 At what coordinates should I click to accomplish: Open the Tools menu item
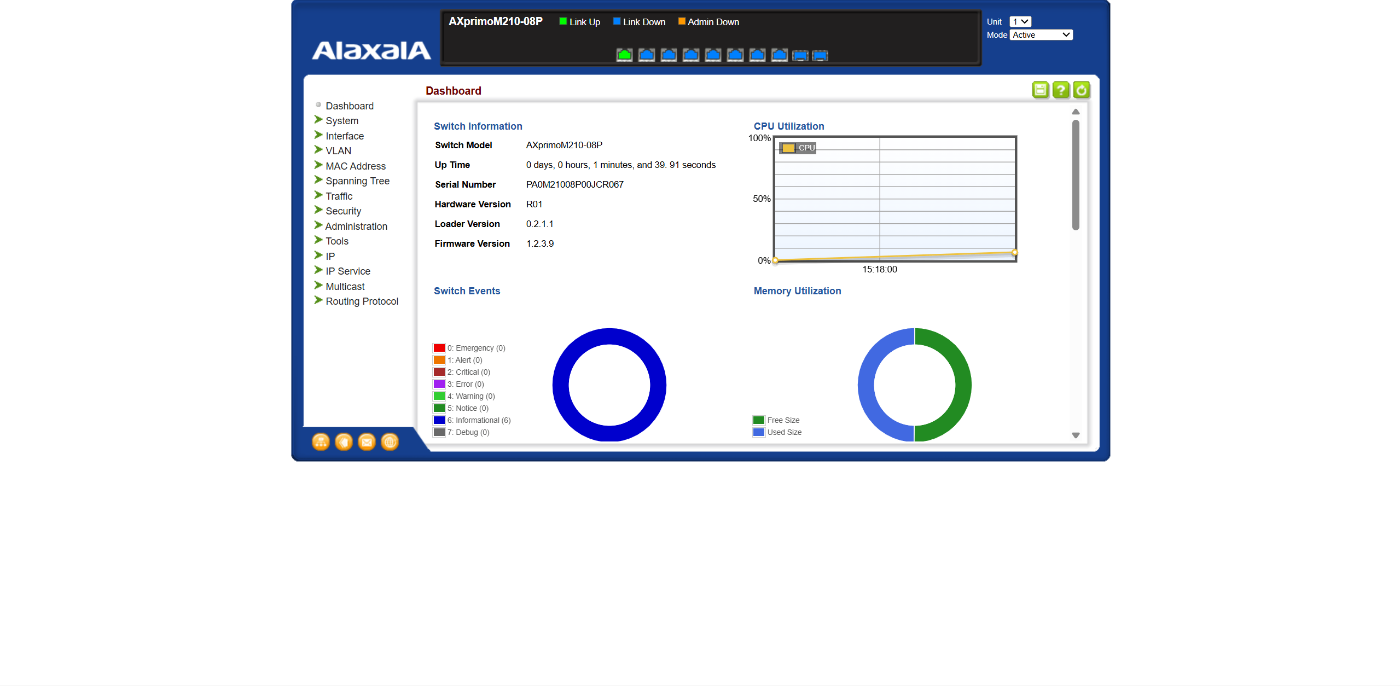(x=337, y=241)
